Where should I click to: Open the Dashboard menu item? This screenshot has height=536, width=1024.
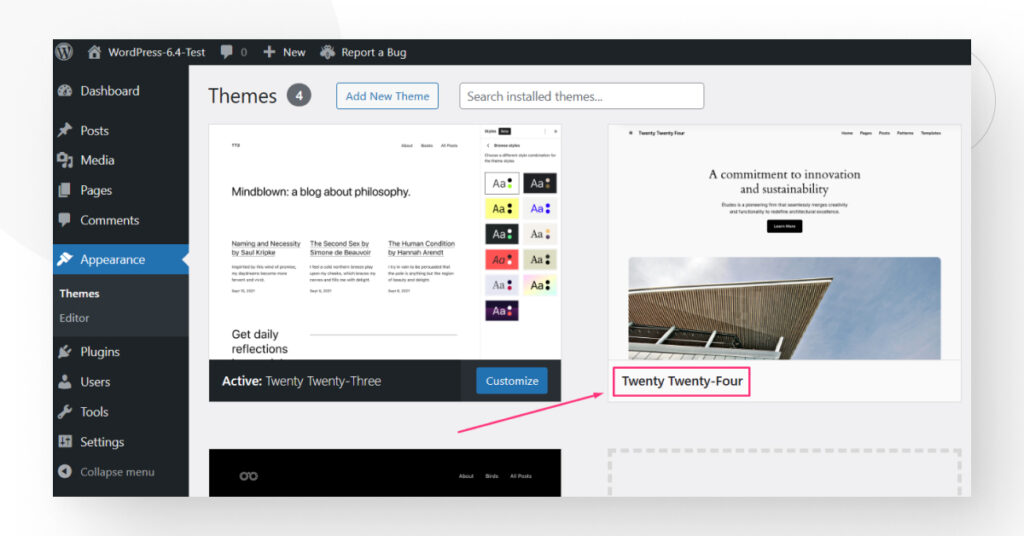click(x=110, y=91)
